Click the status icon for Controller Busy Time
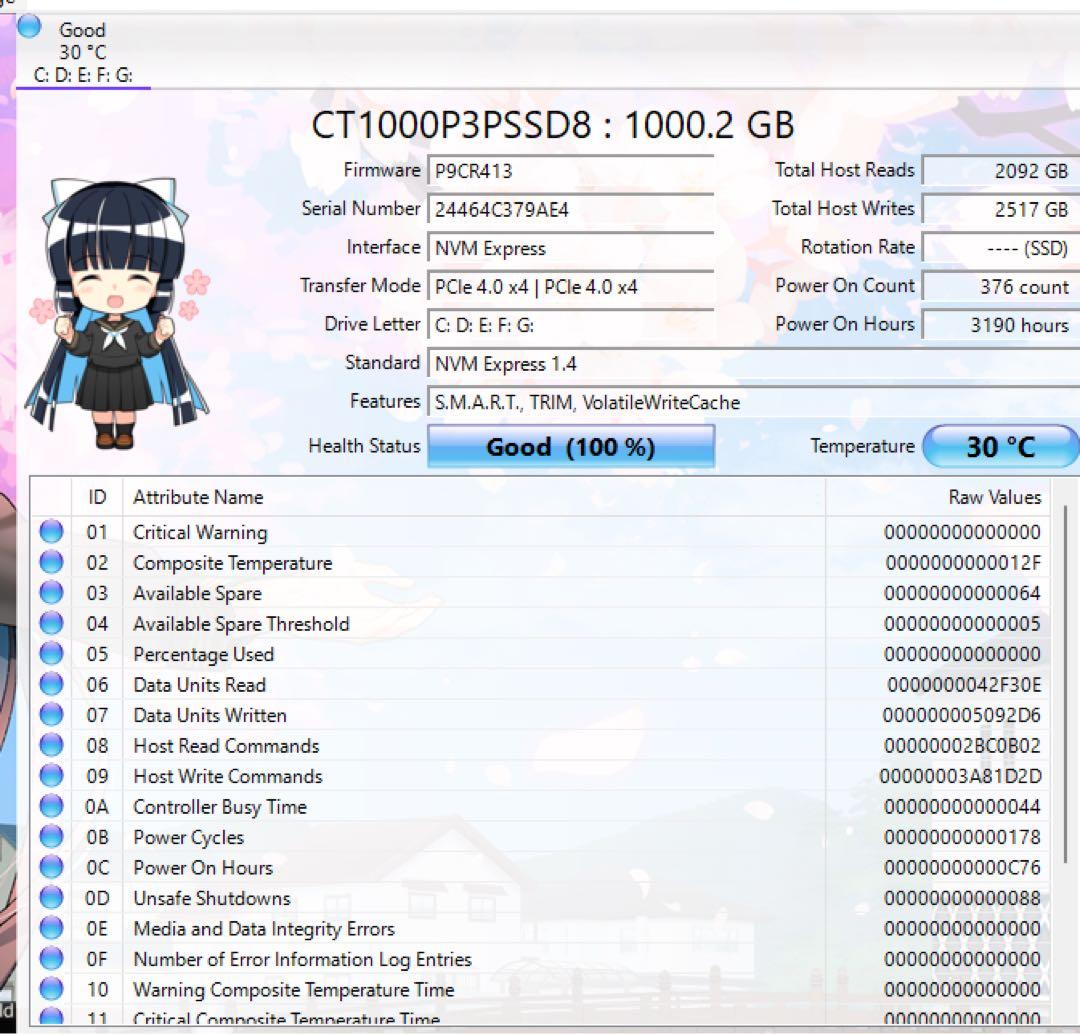The height and width of the screenshot is (1034, 1080). [51, 806]
